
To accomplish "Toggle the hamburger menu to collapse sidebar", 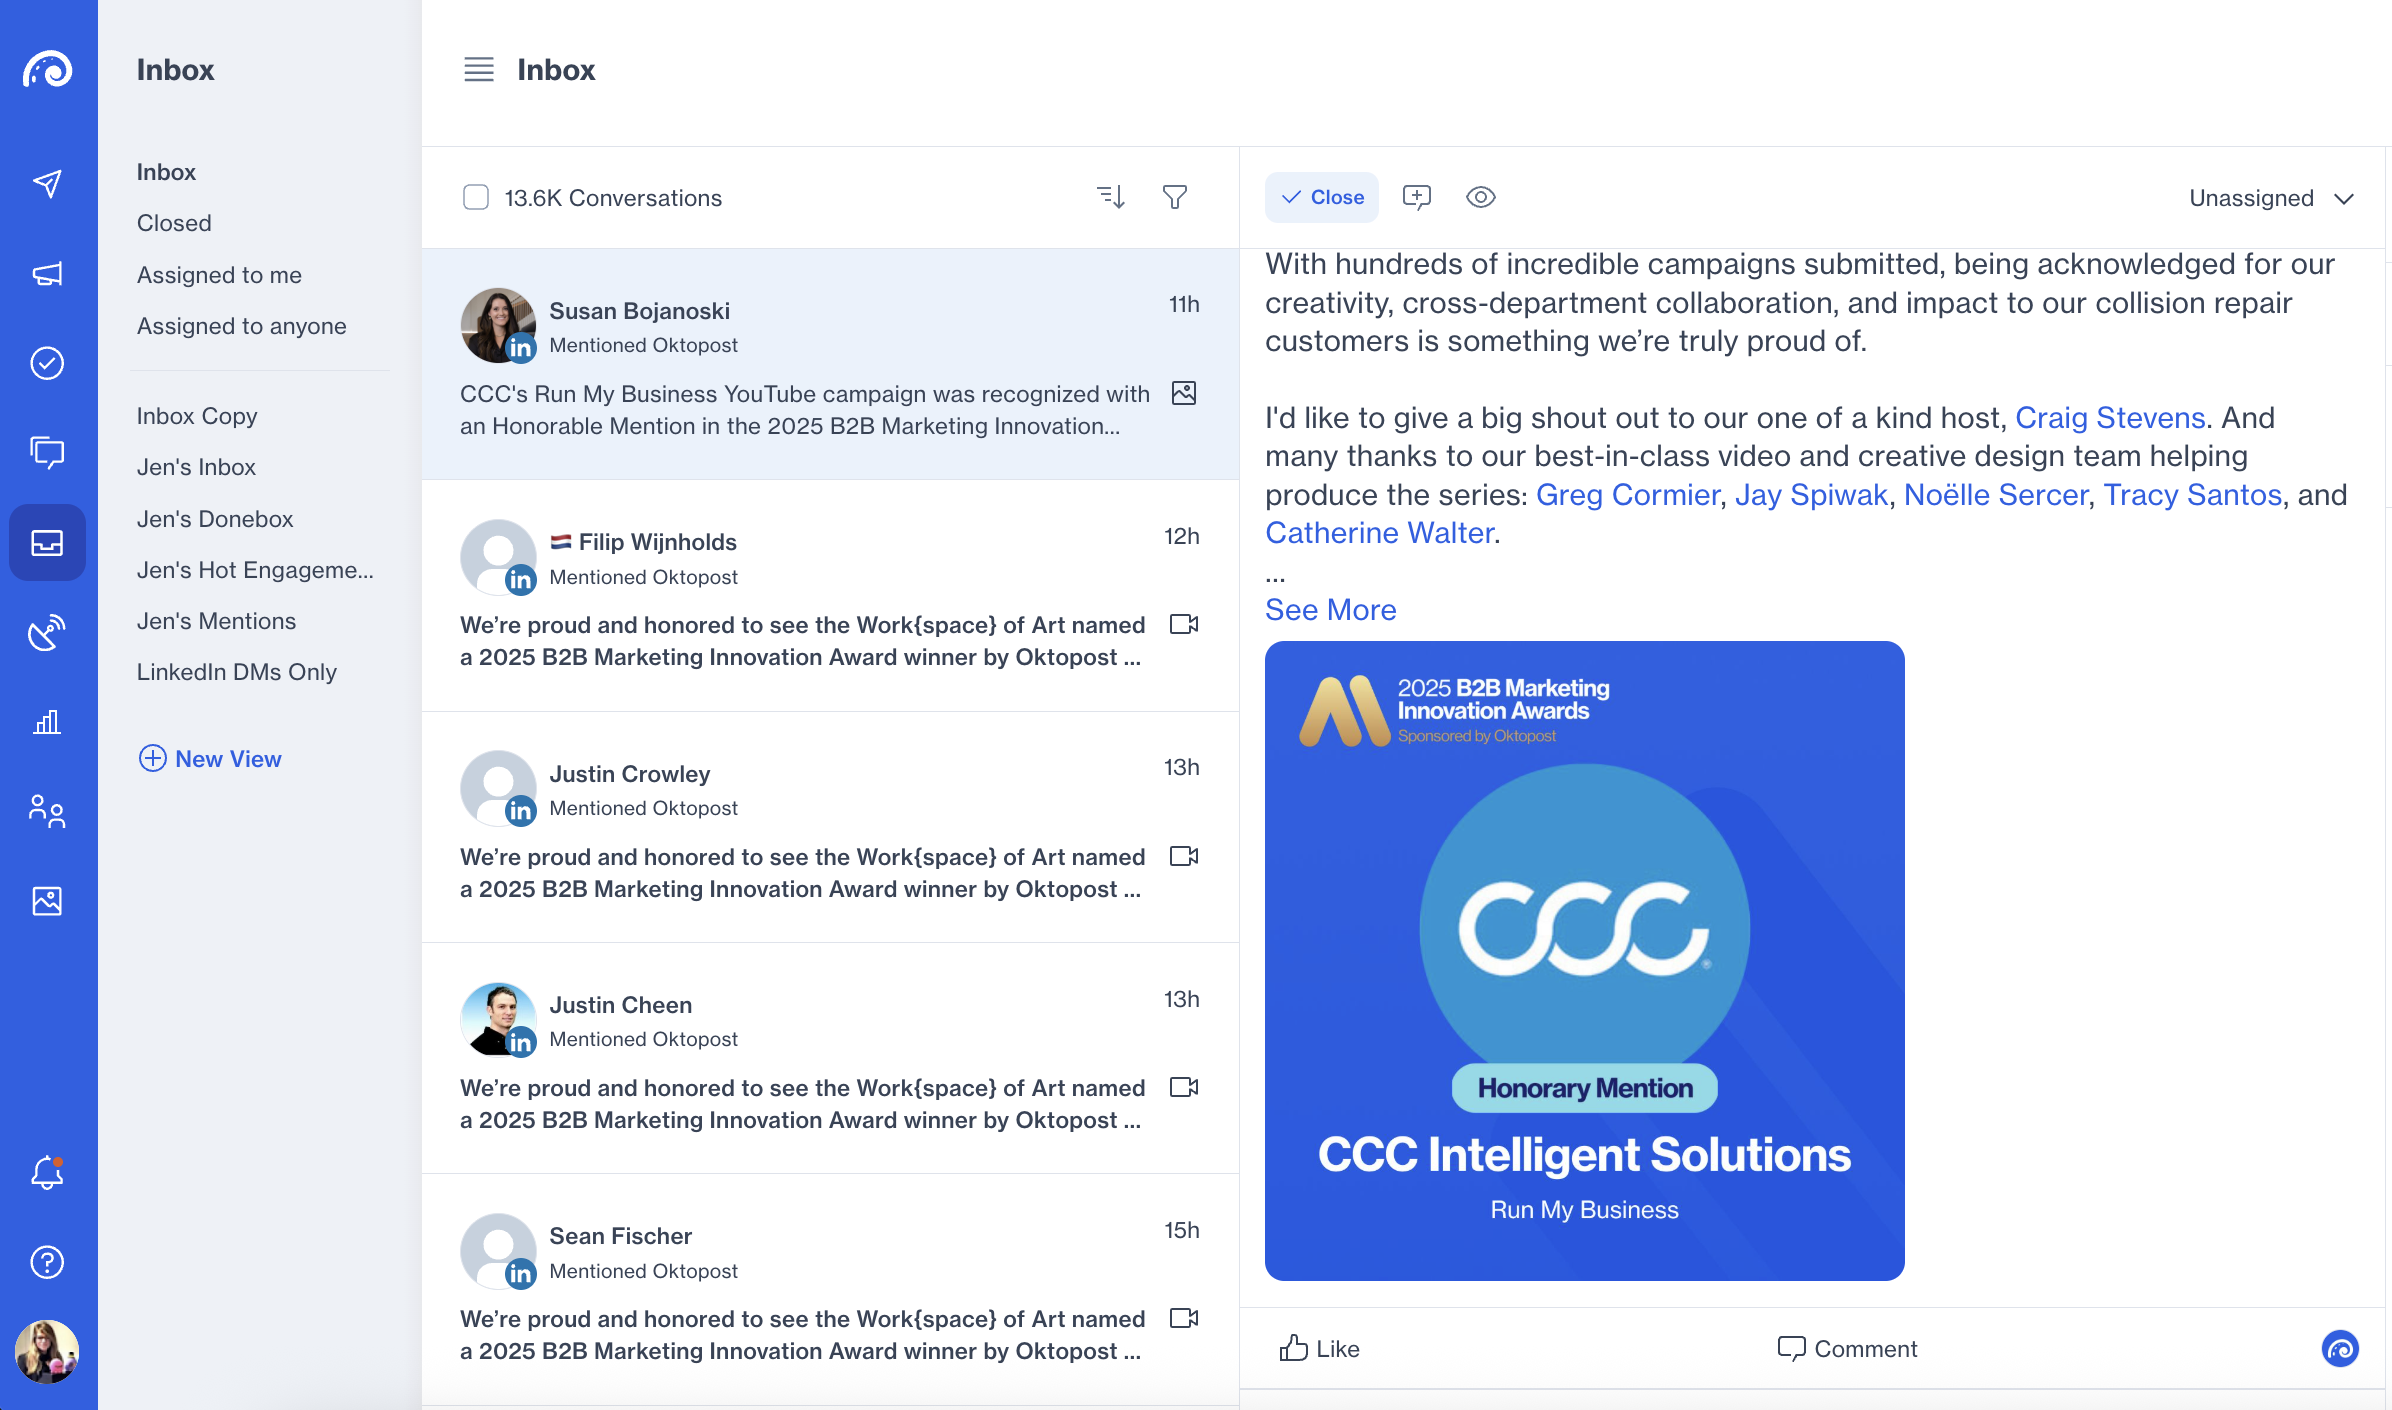I will point(479,70).
